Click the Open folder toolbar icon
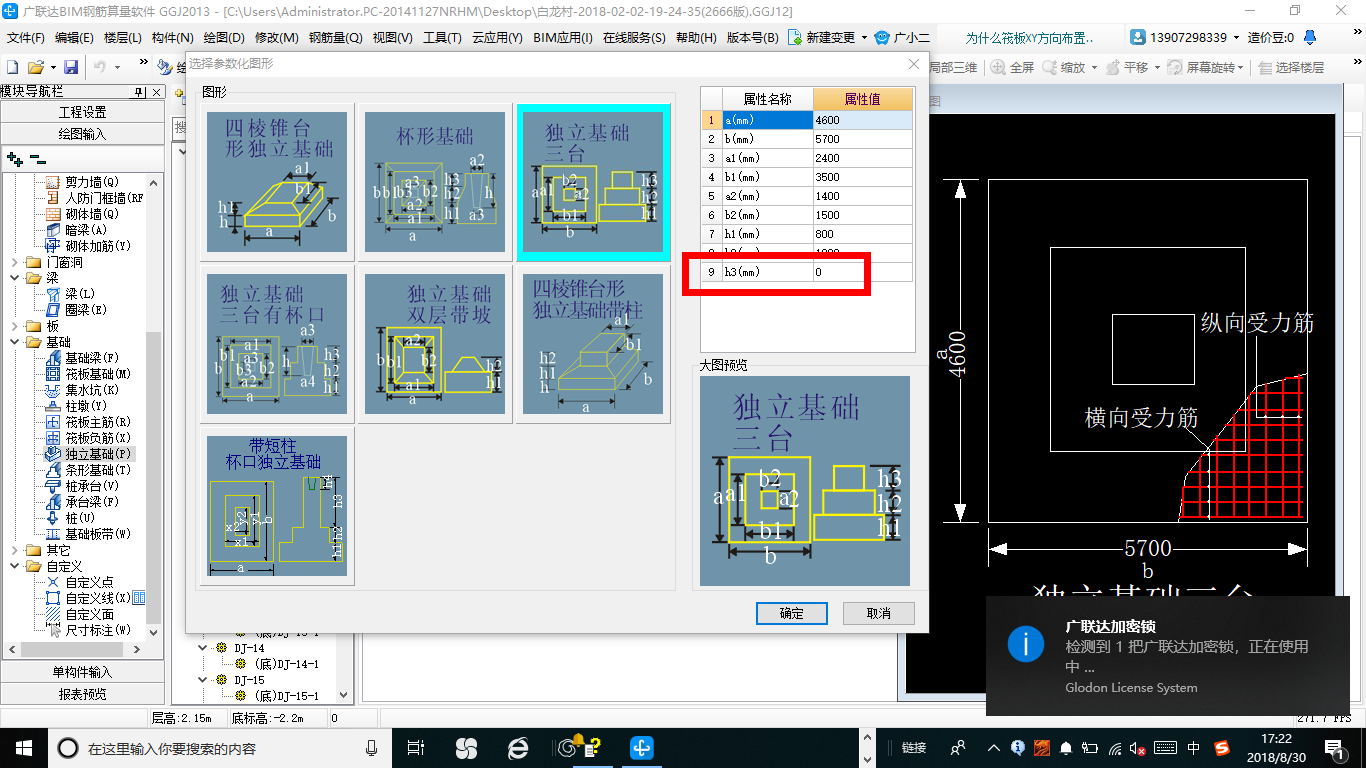1366x768 pixels. 35,67
